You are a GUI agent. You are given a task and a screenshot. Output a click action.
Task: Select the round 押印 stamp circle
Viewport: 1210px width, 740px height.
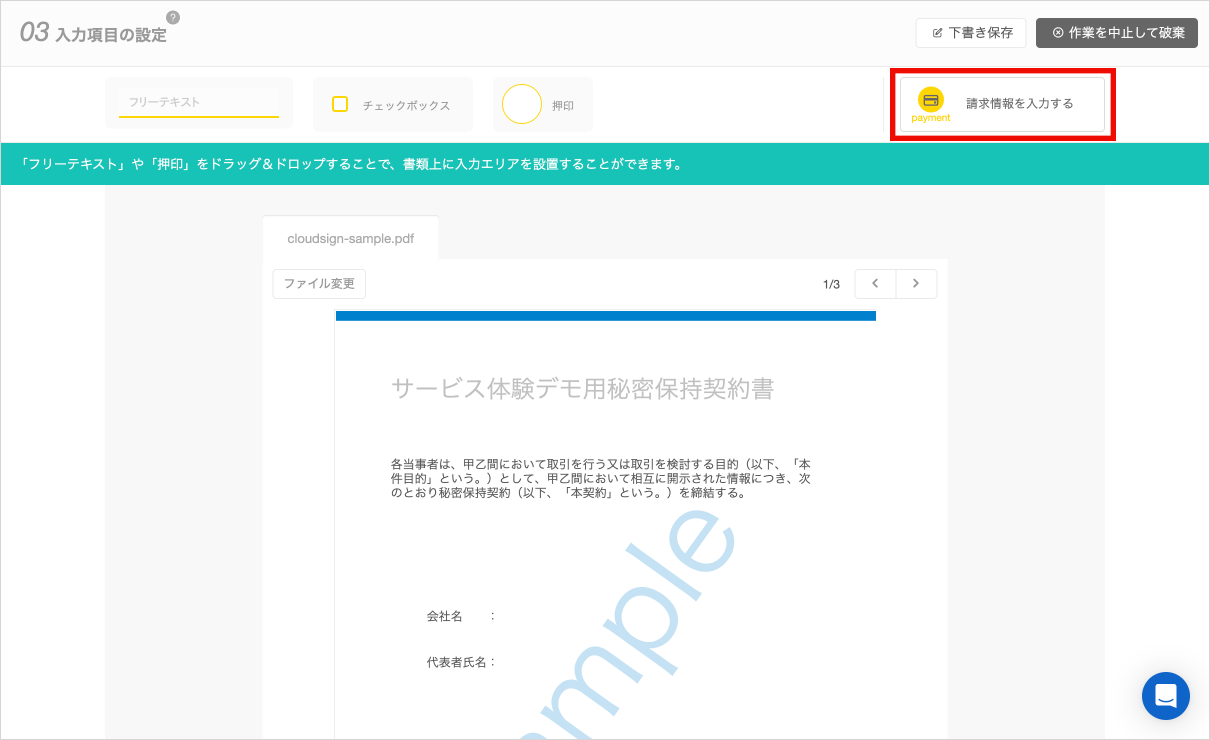pos(521,104)
